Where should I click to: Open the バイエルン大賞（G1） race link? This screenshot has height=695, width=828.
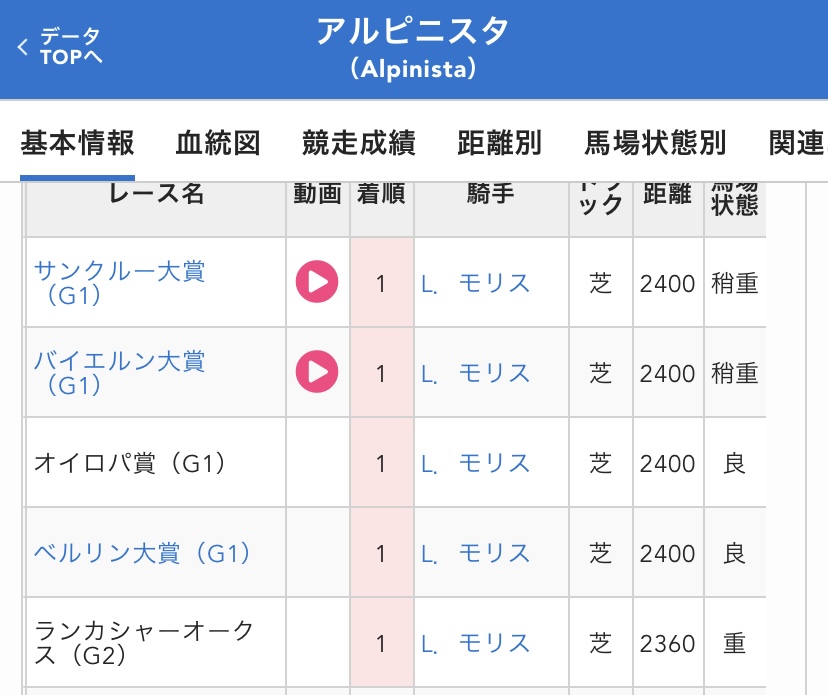pos(120,372)
